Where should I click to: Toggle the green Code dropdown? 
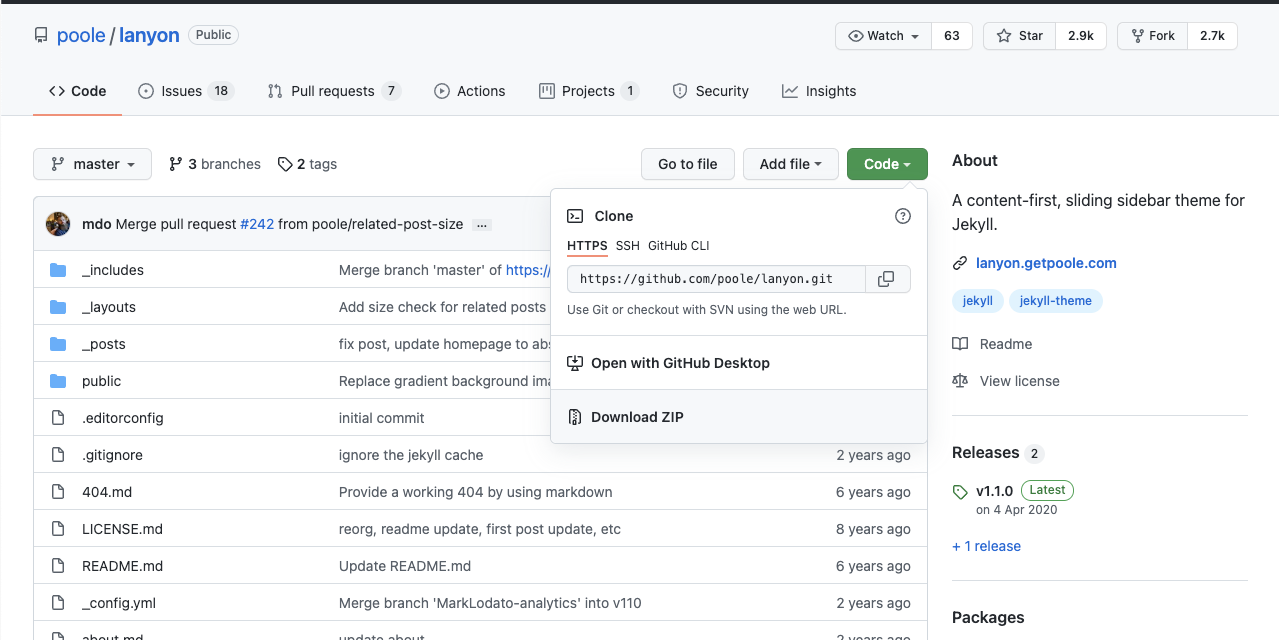pos(887,164)
